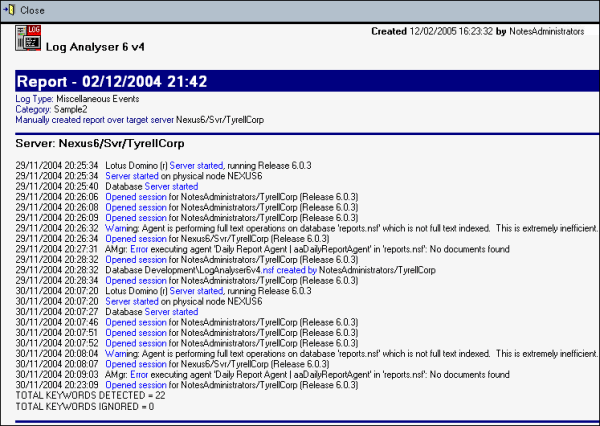600x426 pixels.
Task: Click .nsf created by in LogAnalyser6v4 line
Action: [x=289, y=270]
